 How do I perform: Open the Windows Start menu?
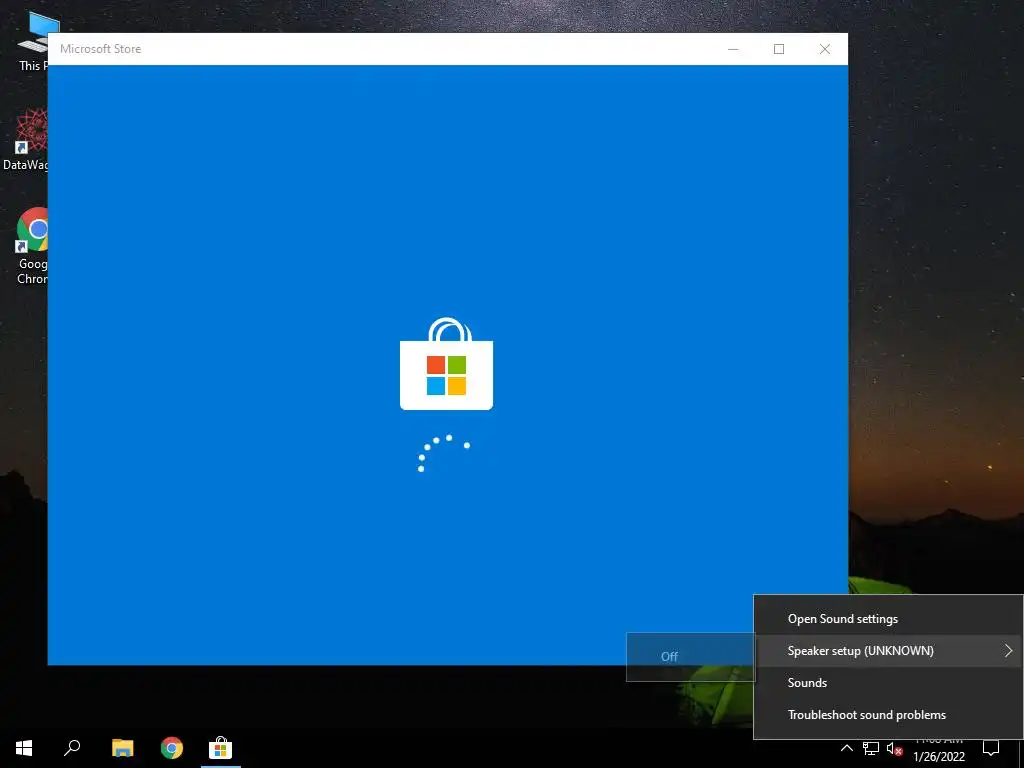[24, 748]
